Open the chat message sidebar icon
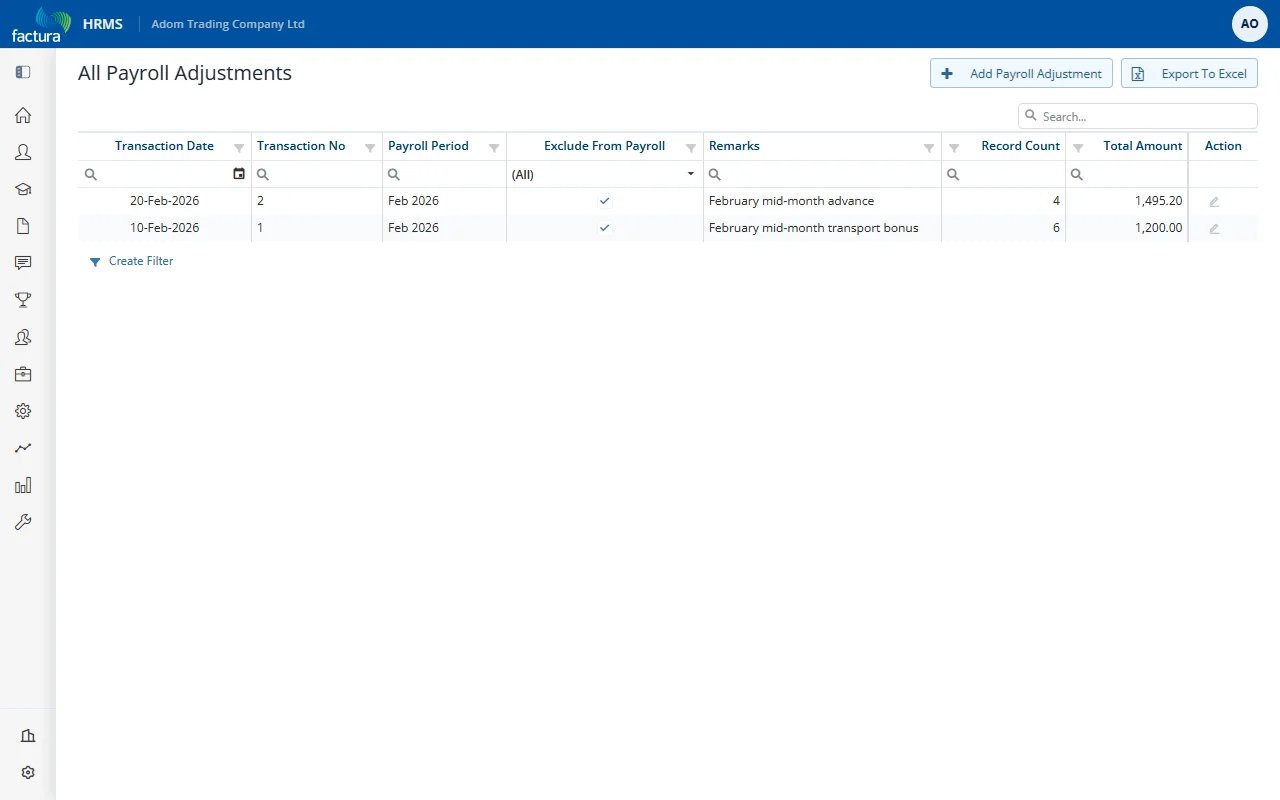The width and height of the screenshot is (1280, 800). (x=23, y=263)
